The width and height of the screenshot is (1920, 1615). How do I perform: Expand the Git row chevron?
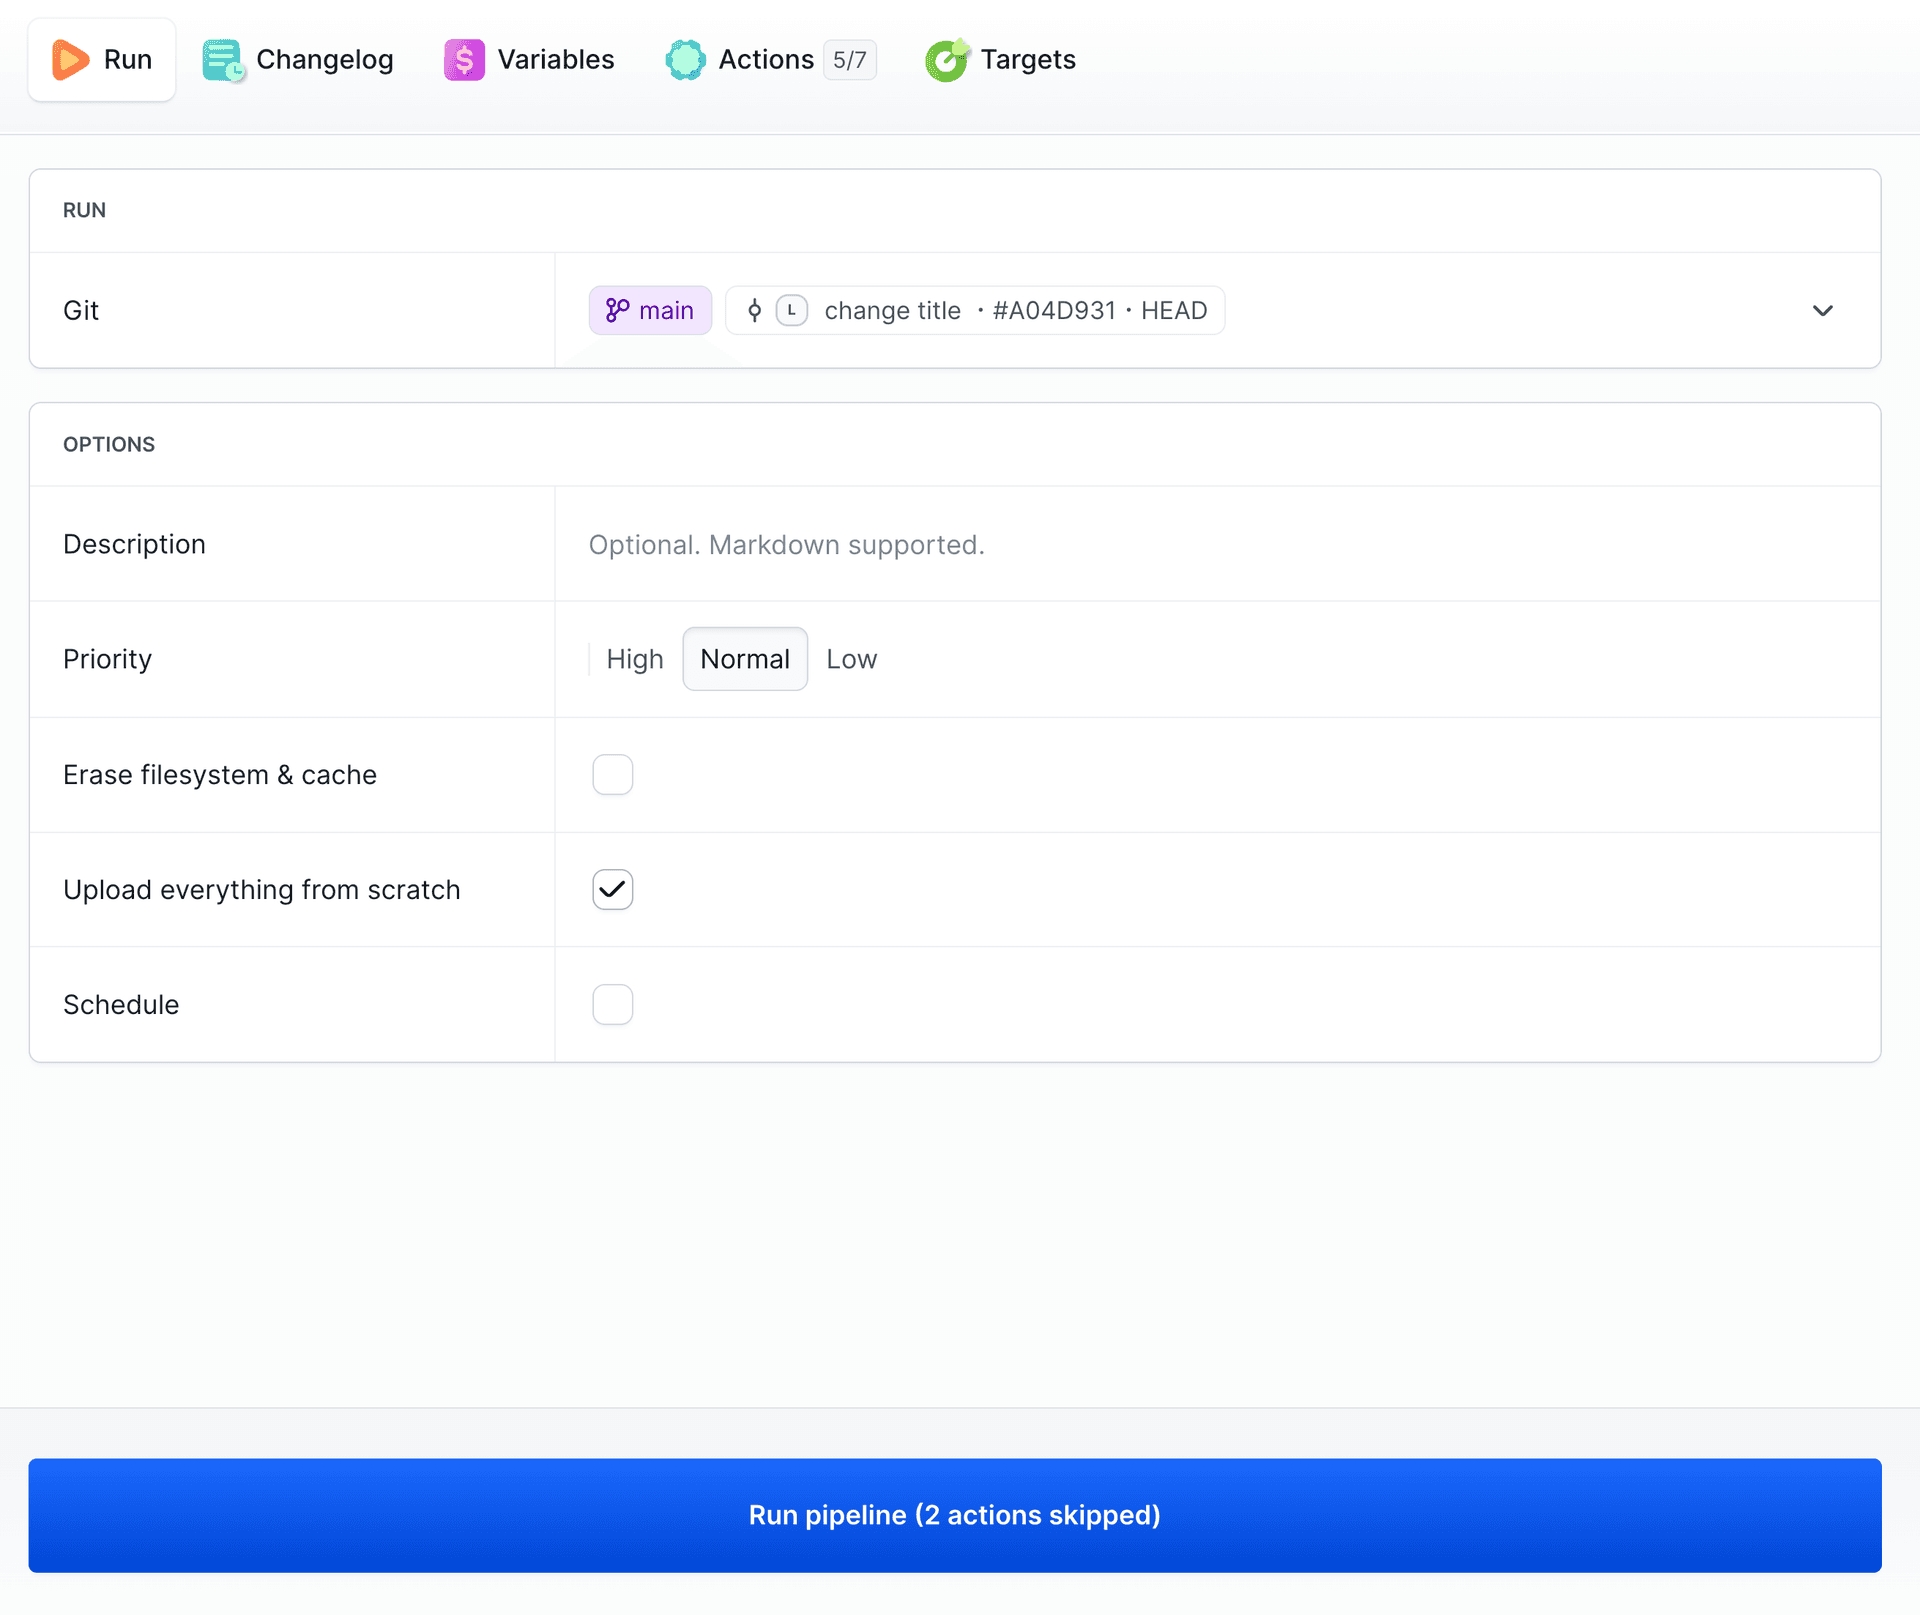[1822, 311]
